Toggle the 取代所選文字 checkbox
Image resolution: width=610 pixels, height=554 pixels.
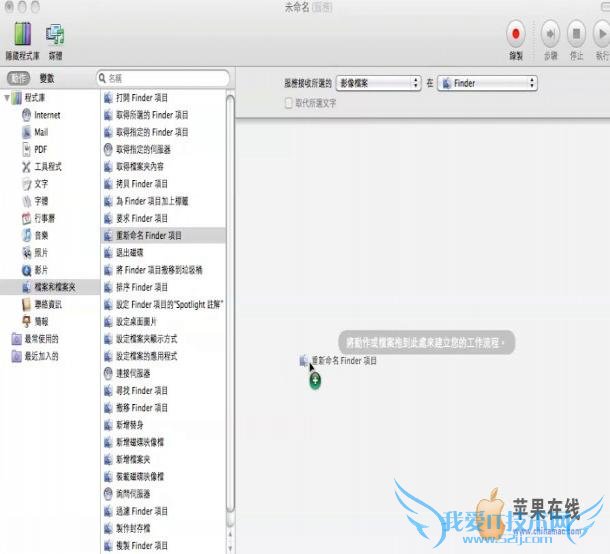point(288,103)
